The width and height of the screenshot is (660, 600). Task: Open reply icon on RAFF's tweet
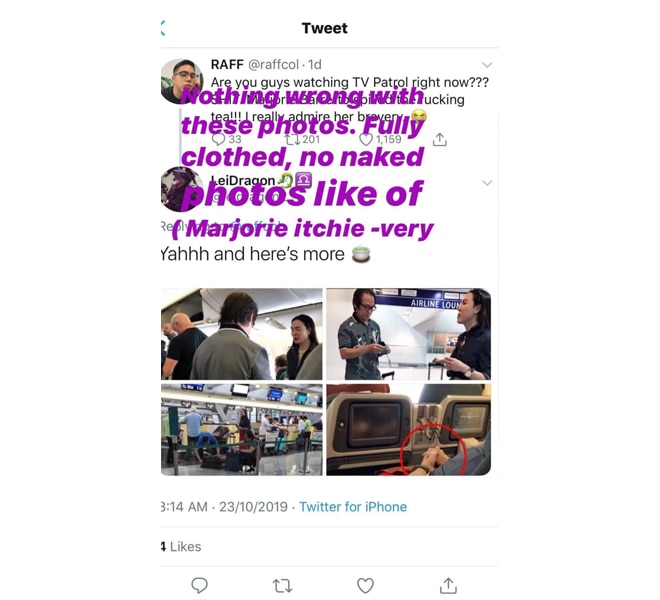(x=218, y=139)
